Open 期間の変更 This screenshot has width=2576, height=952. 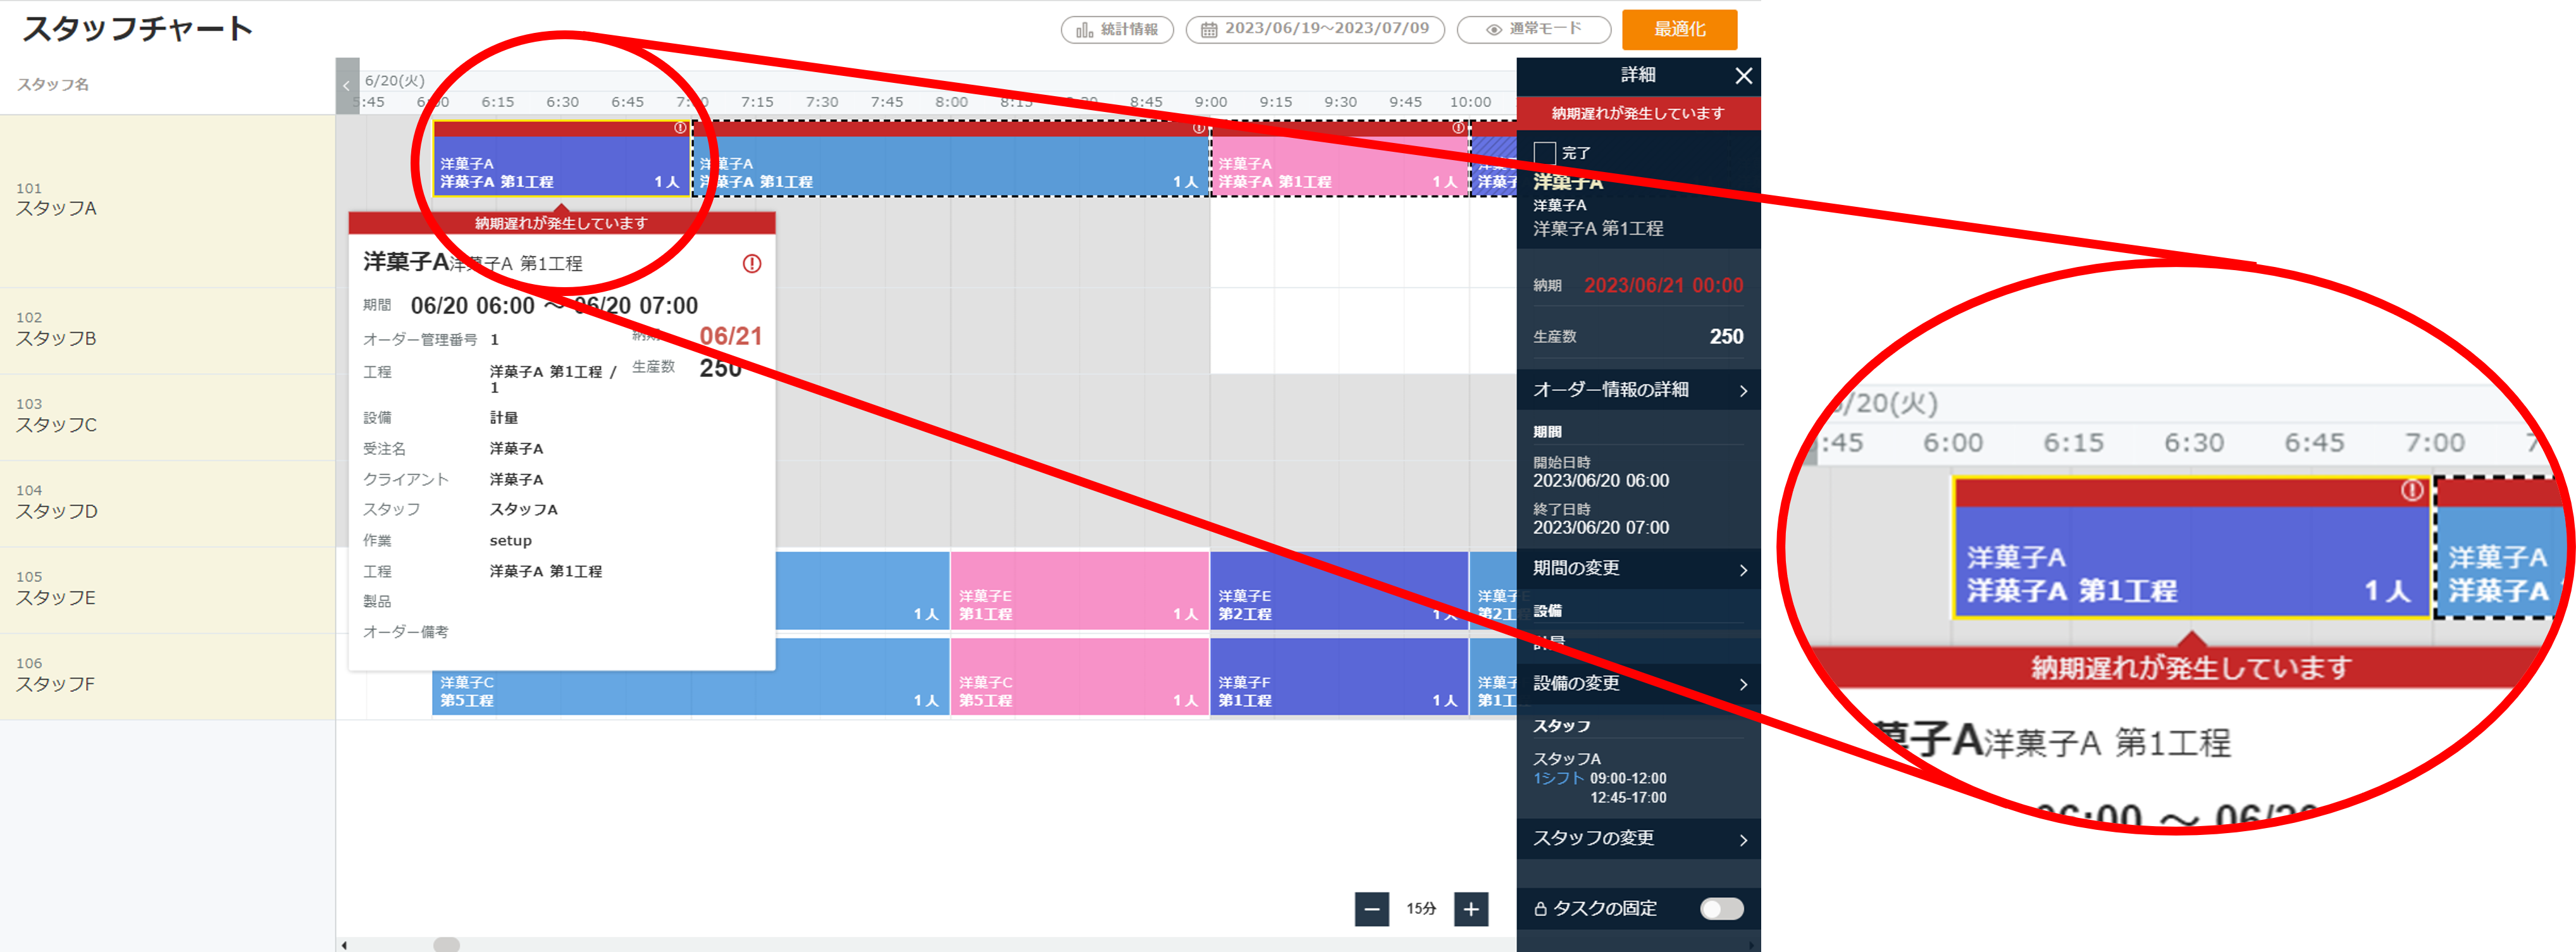tap(1638, 568)
